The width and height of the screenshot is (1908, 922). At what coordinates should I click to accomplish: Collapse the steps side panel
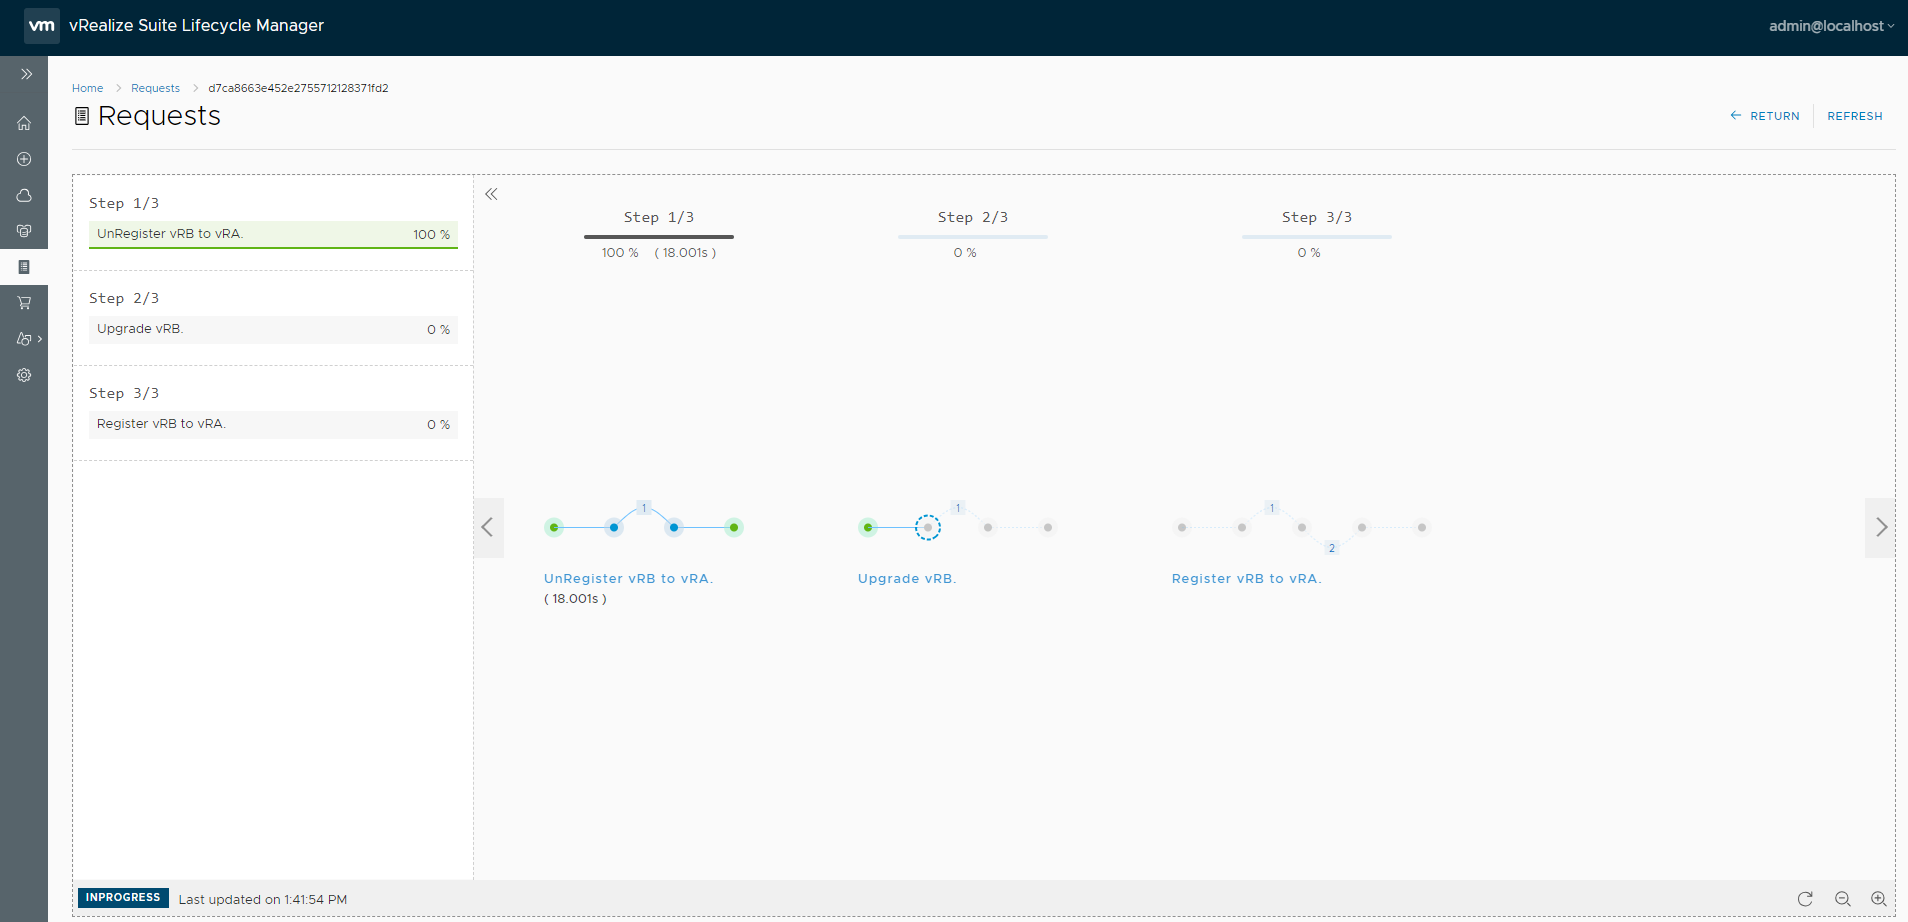tap(491, 194)
